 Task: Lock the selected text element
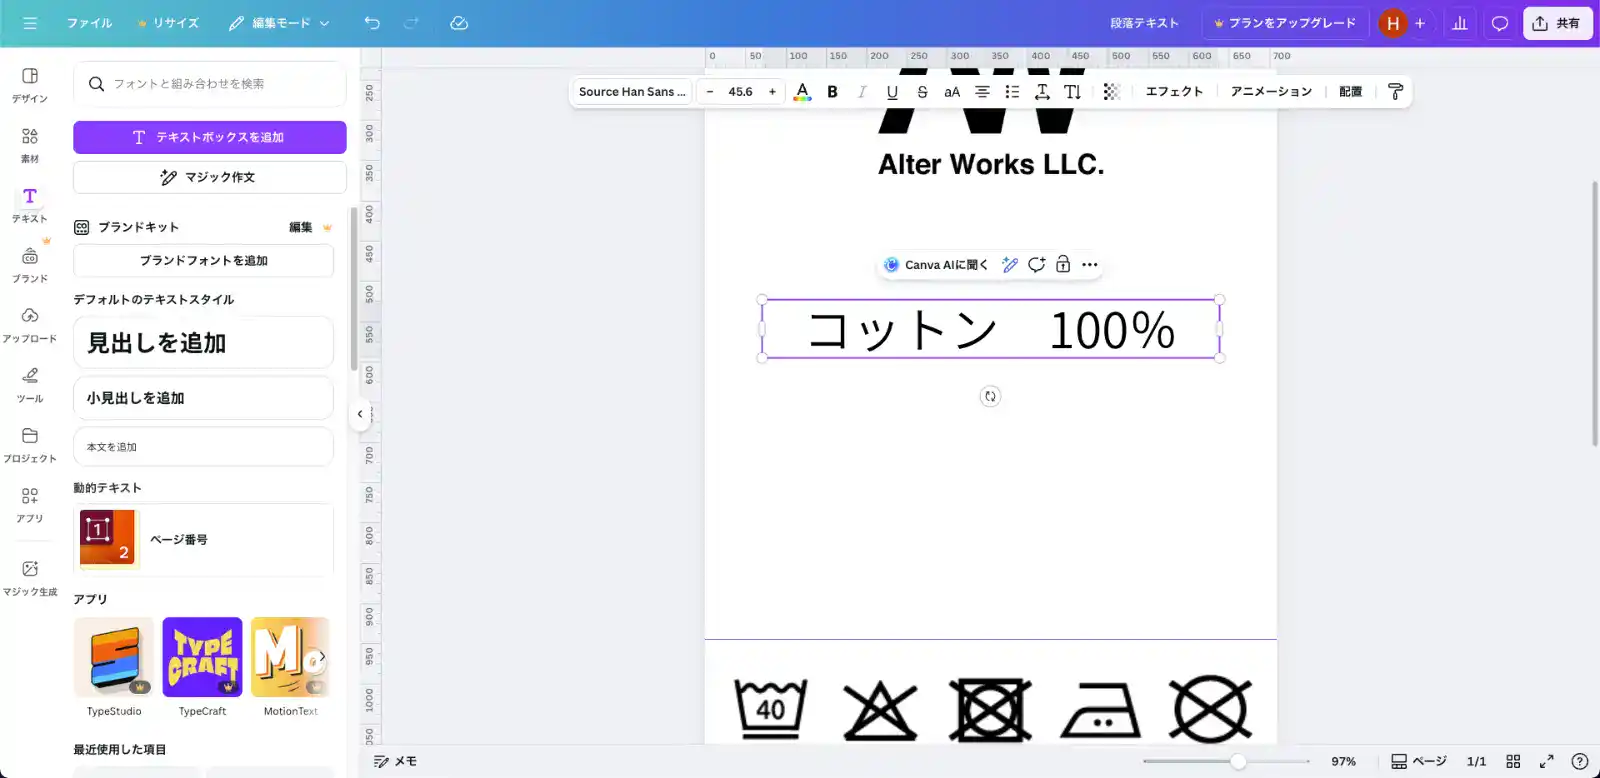click(1063, 265)
